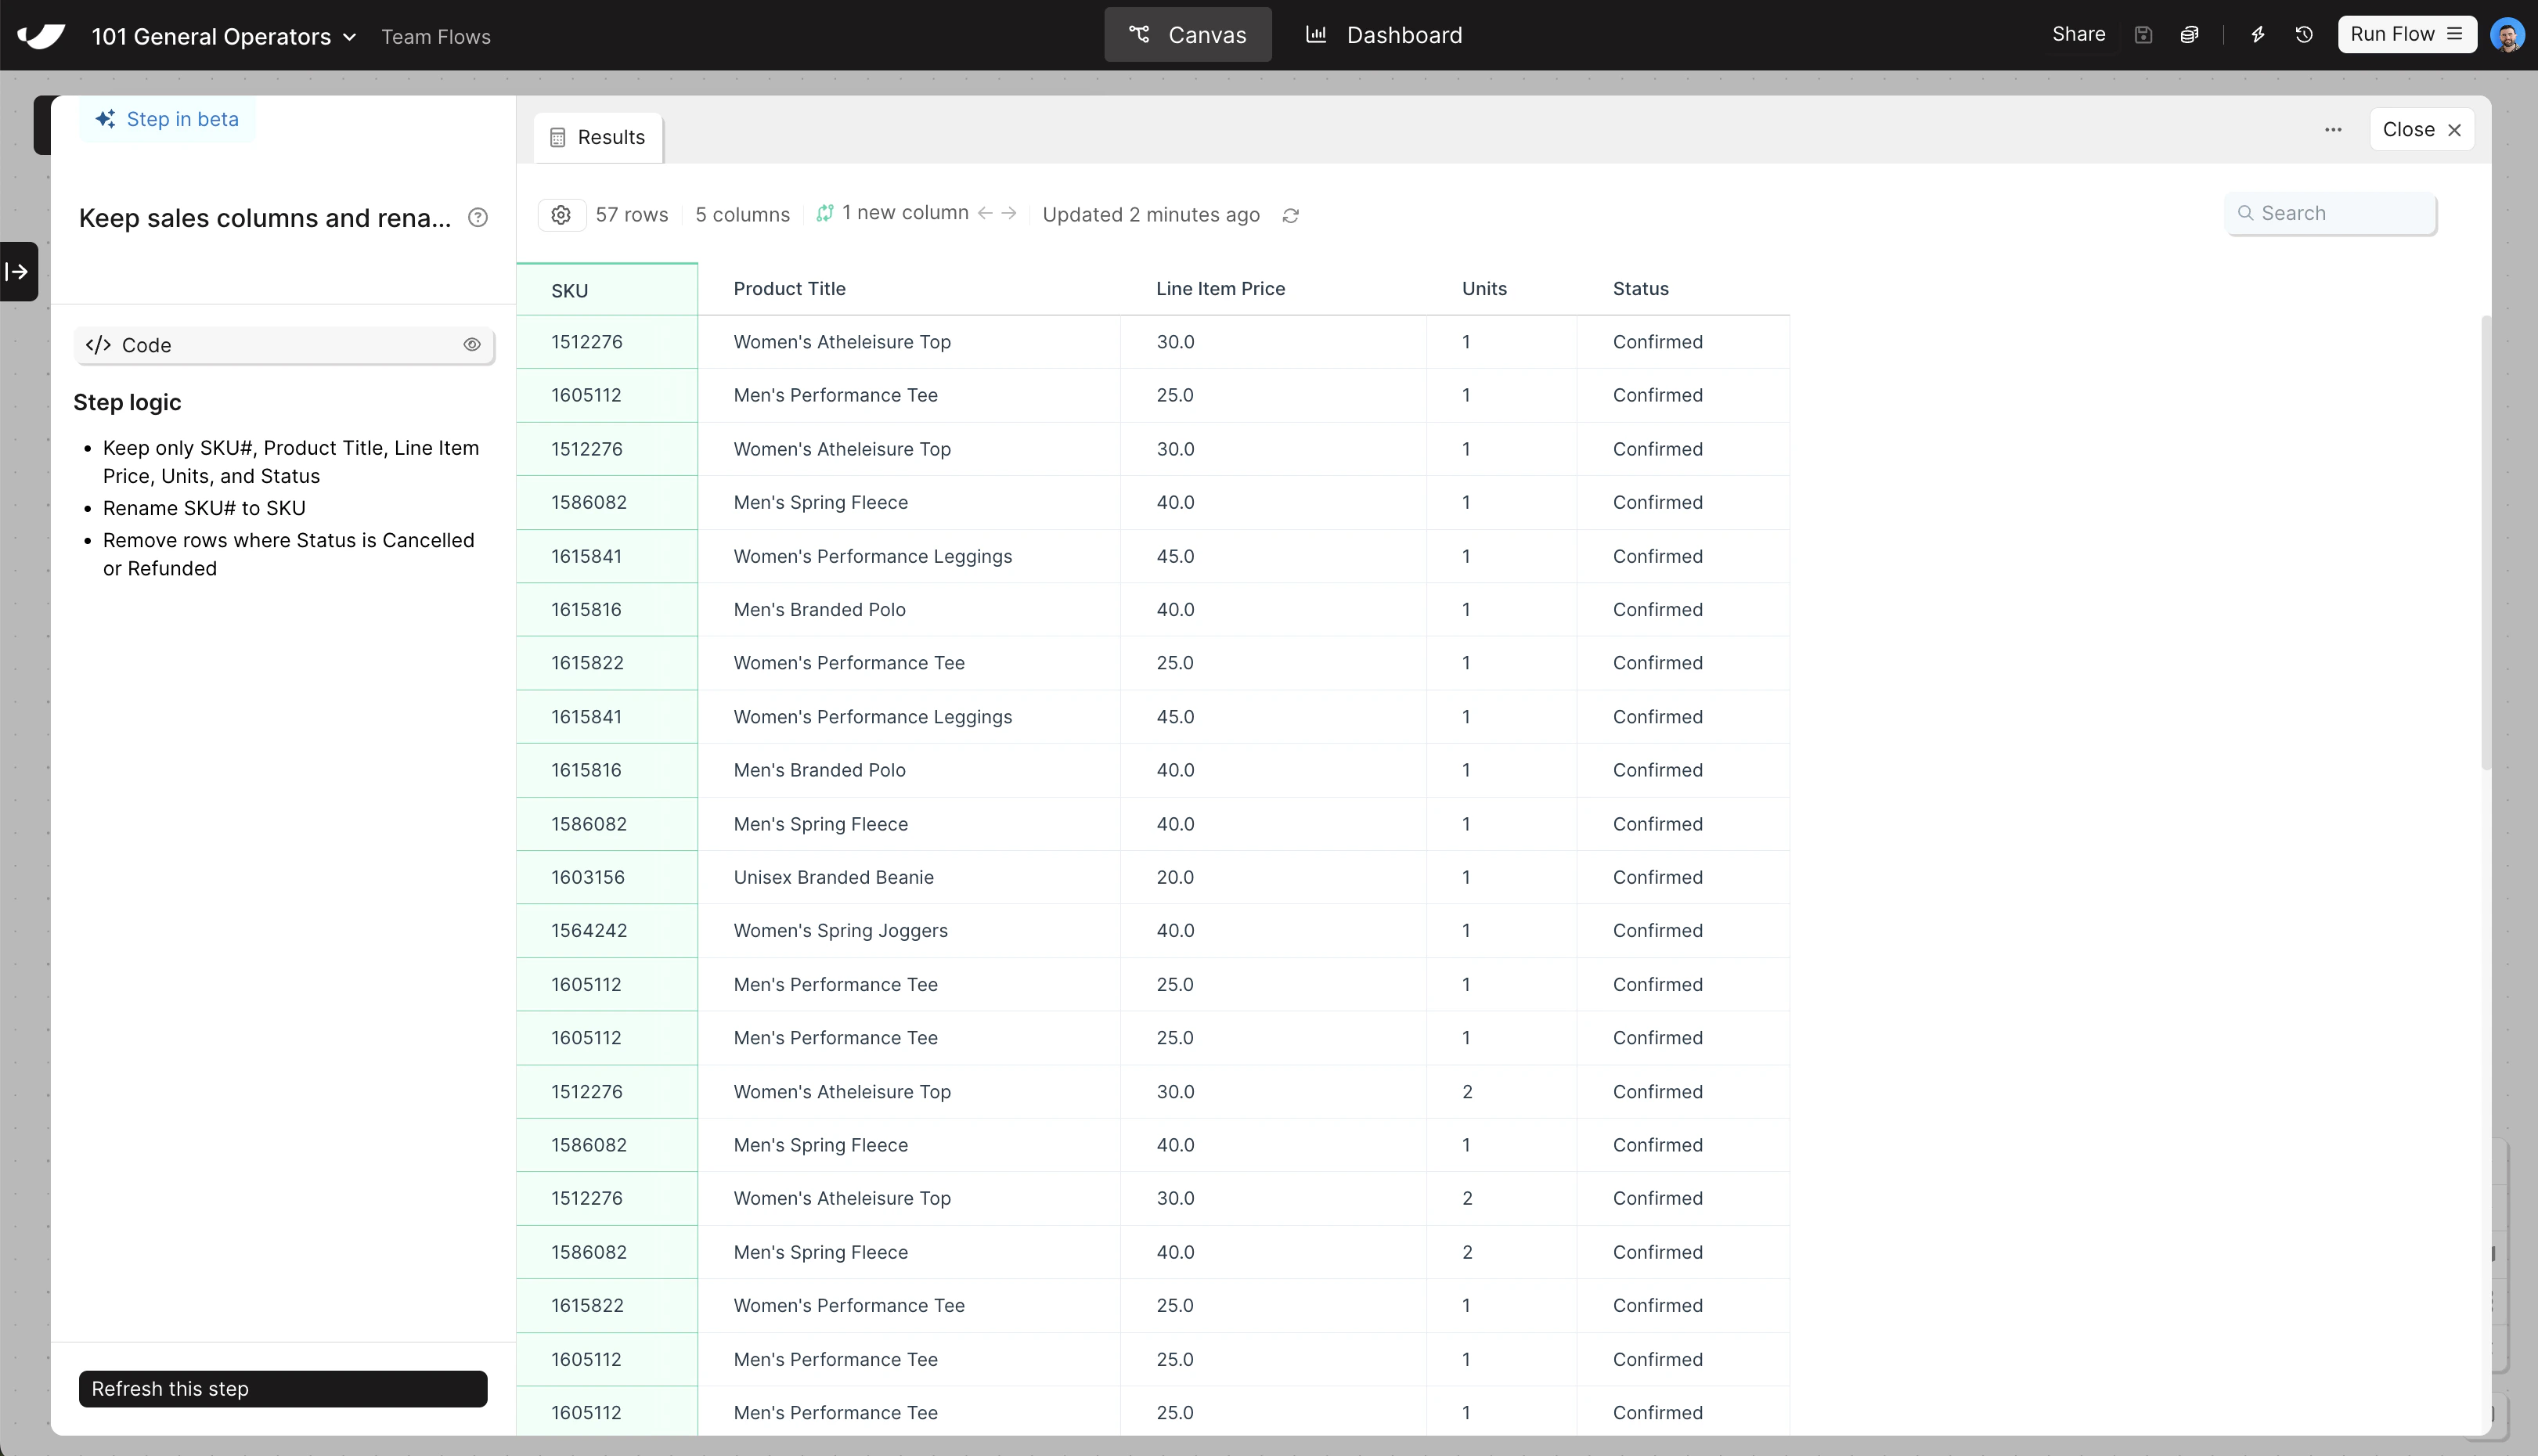Click the Run Flow button

pyautogui.click(x=2406, y=34)
